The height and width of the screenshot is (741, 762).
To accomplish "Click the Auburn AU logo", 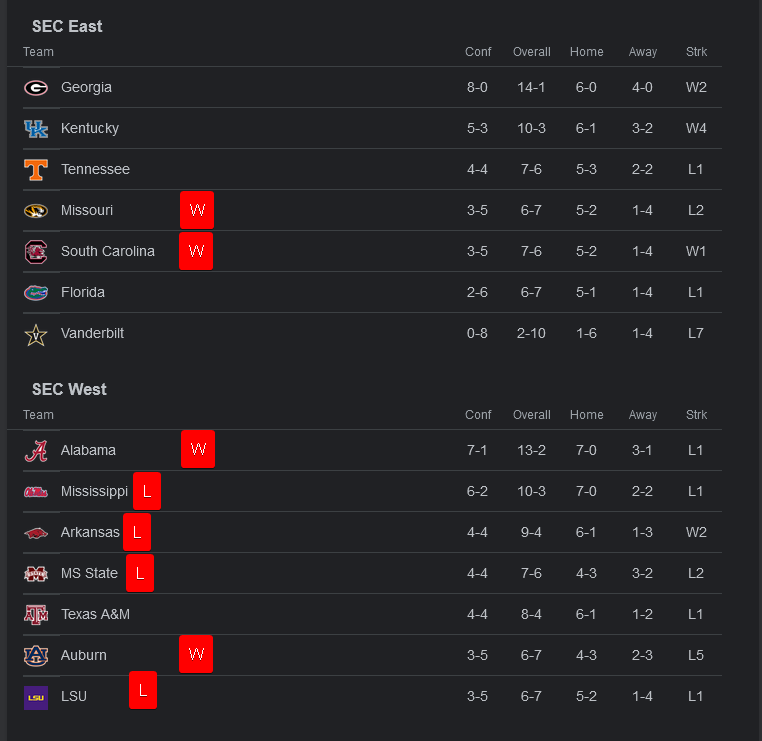I will [x=36, y=656].
